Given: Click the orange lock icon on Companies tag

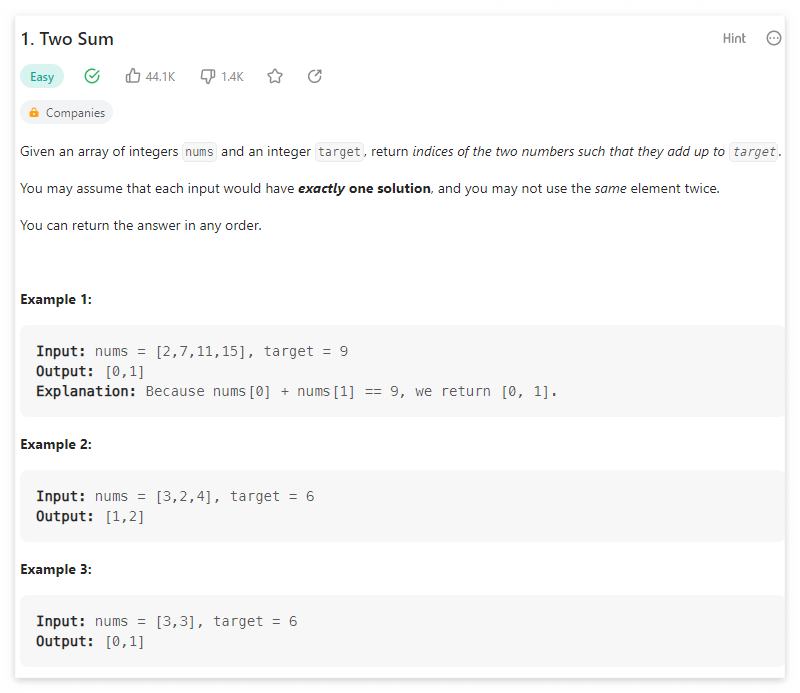Looking at the screenshot, I should click(x=36, y=112).
